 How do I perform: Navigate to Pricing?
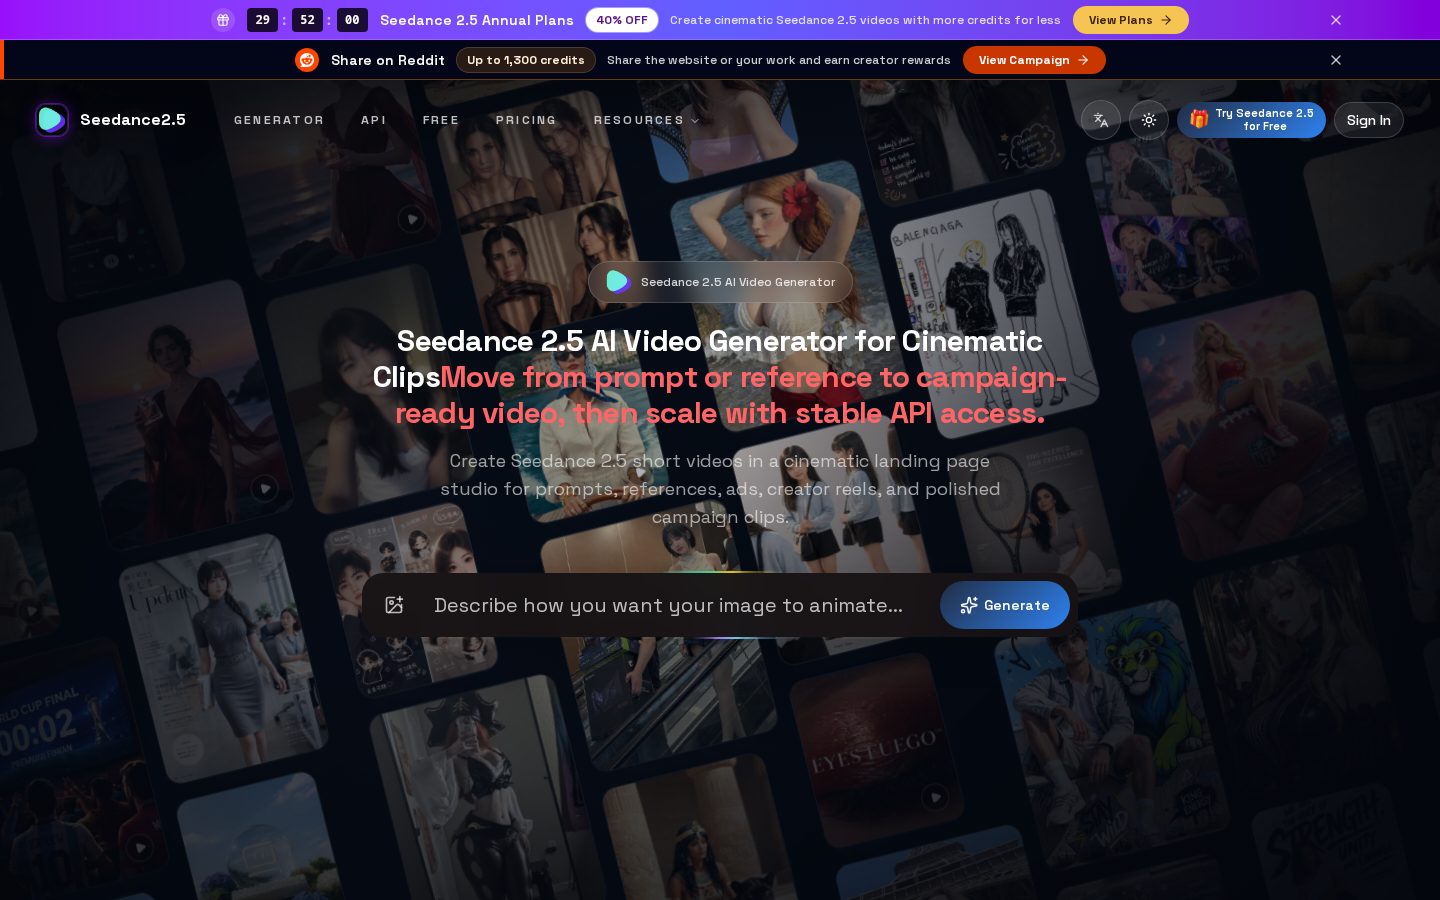click(x=526, y=120)
